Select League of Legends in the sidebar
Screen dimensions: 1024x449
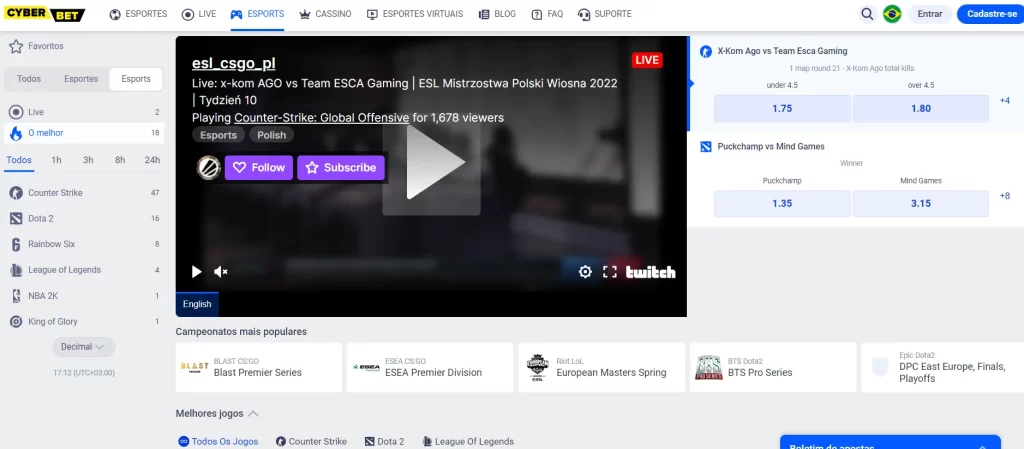pos(84,270)
